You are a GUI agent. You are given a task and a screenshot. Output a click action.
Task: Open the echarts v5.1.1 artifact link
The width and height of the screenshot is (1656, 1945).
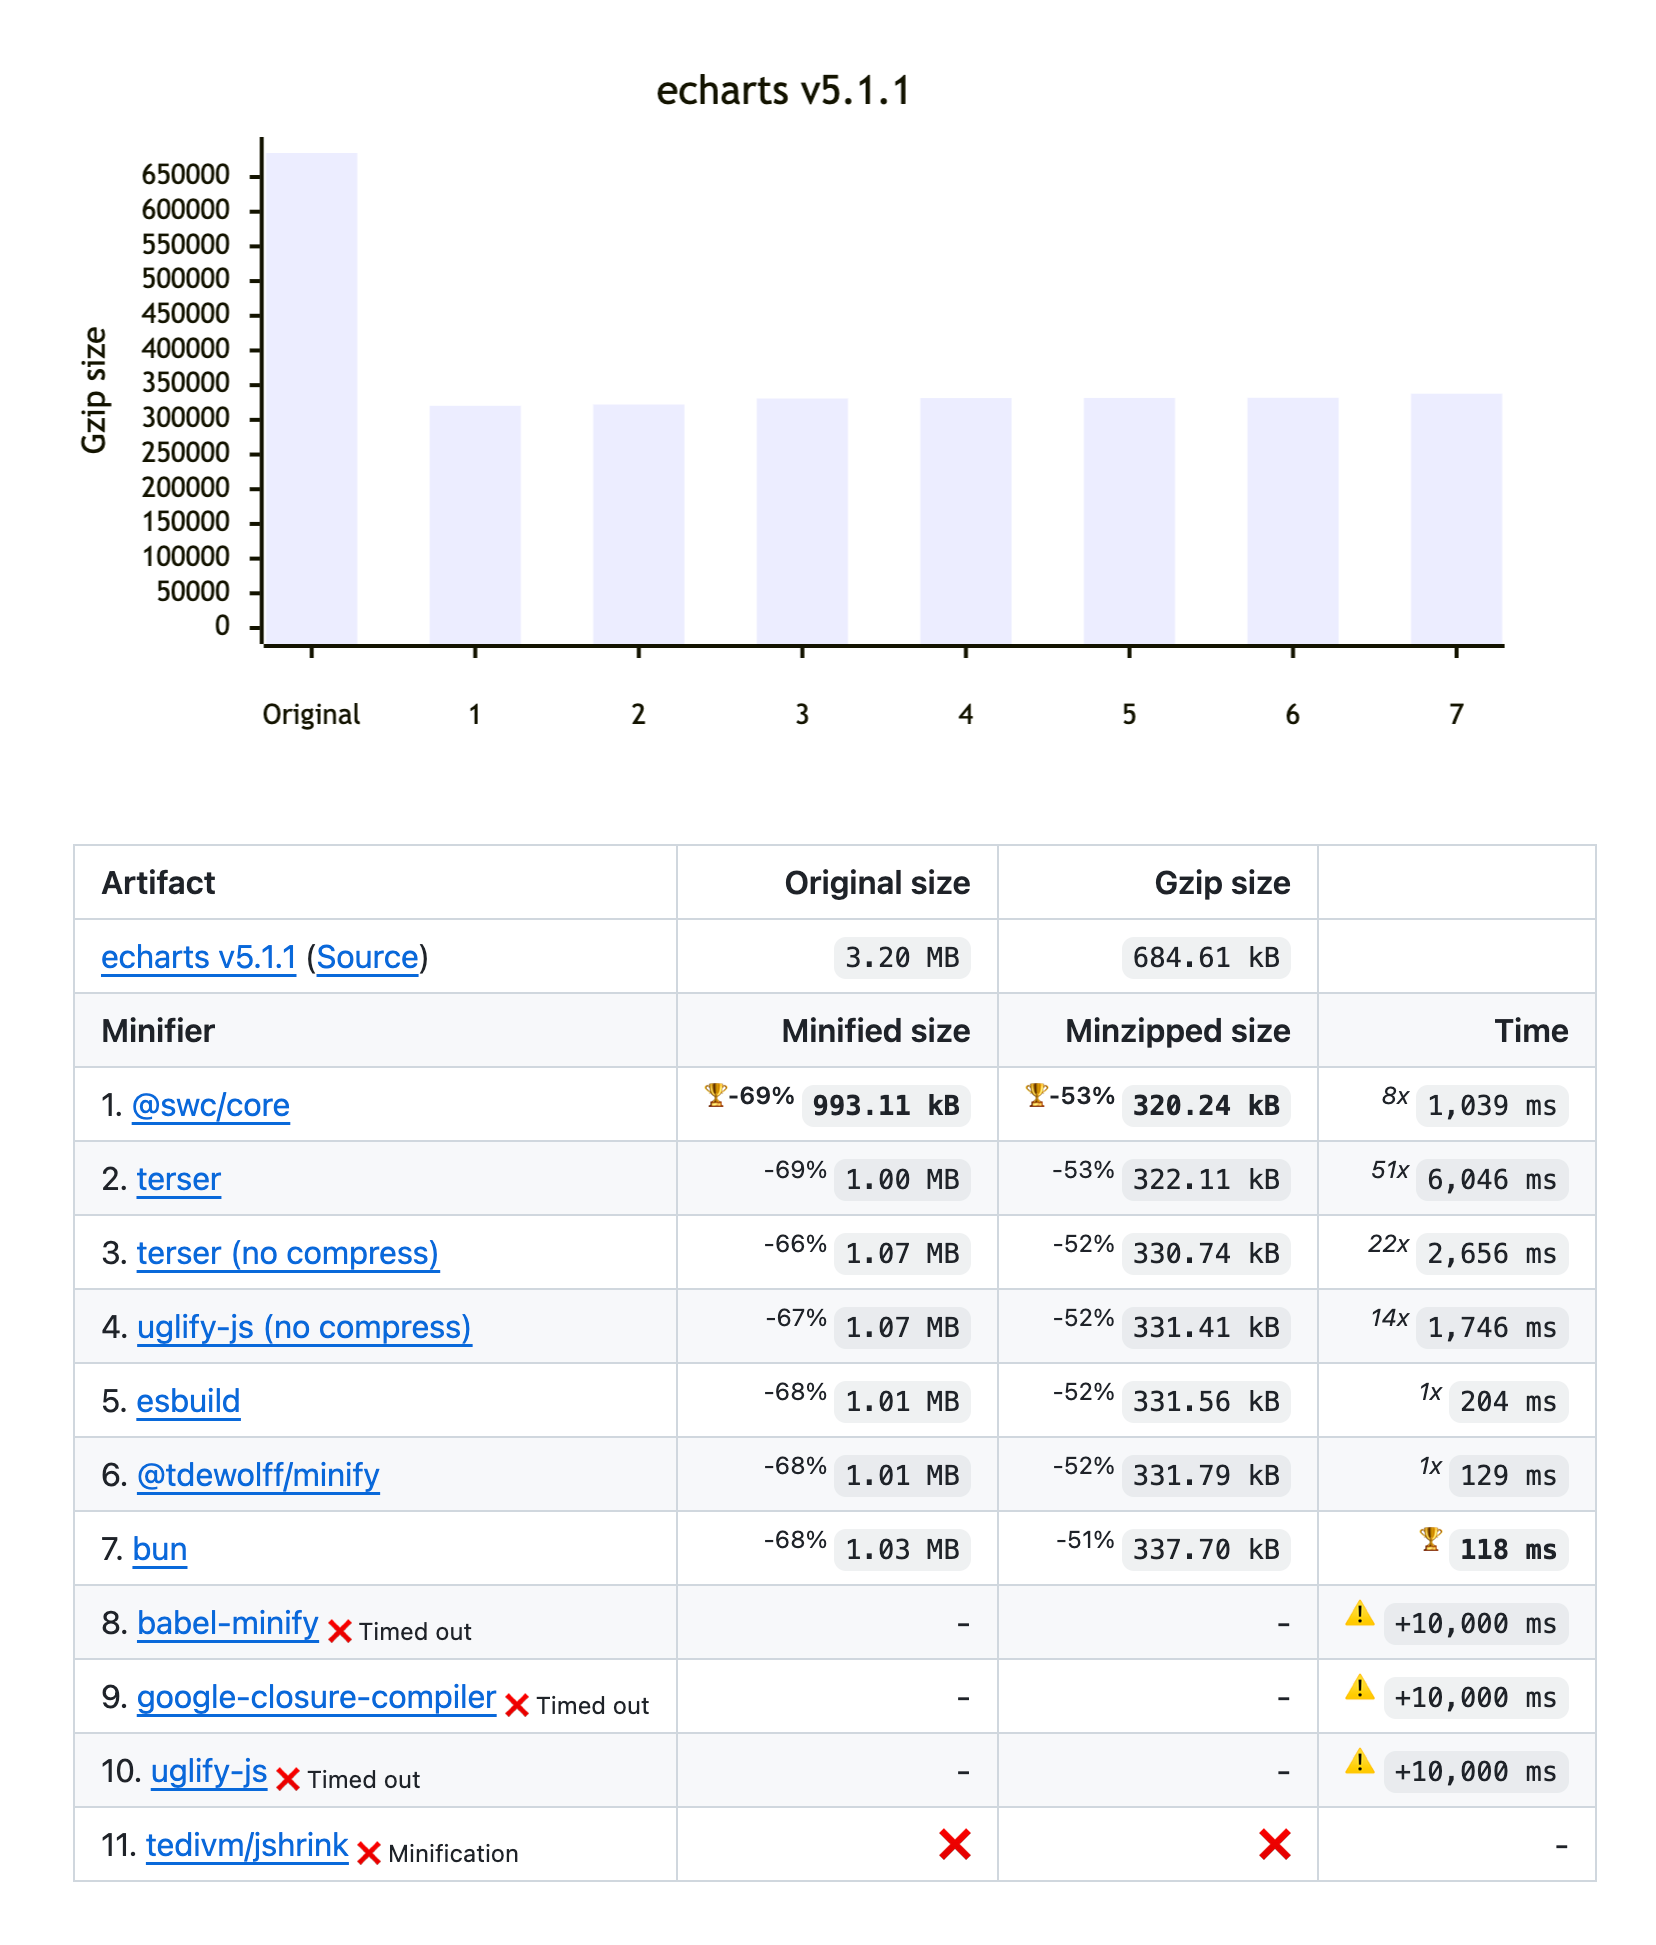pyautogui.click(x=197, y=957)
